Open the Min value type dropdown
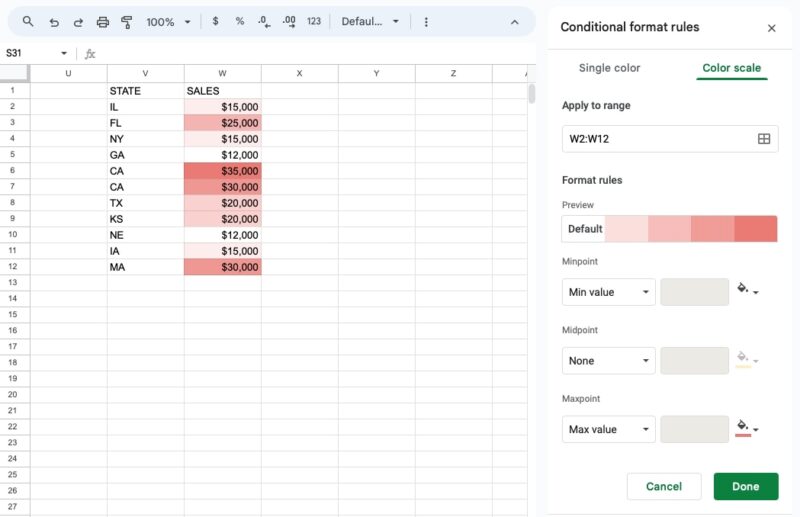The width and height of the screenshot is (800, 517). click(x=609, y=292)
